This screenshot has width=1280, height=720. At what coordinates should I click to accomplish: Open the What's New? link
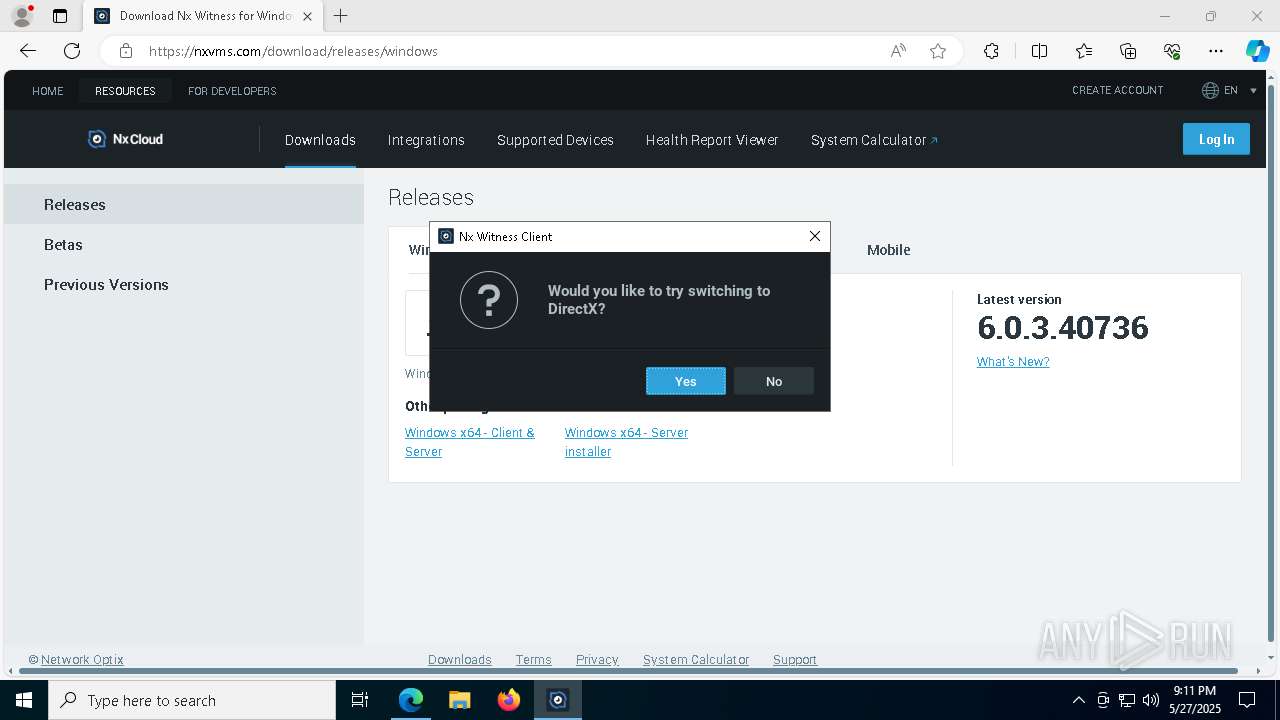pyautogui.click(x=1013, y=362)
